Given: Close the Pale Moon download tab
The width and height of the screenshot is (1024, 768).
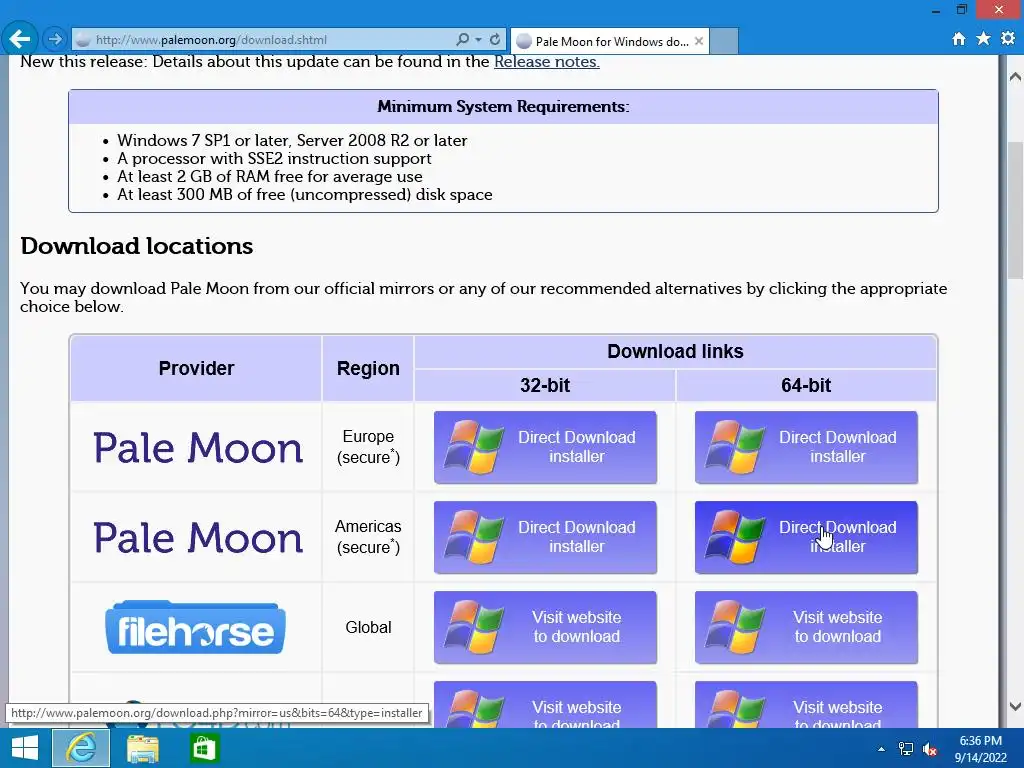Looking at the screenshot, I should 699,41.
